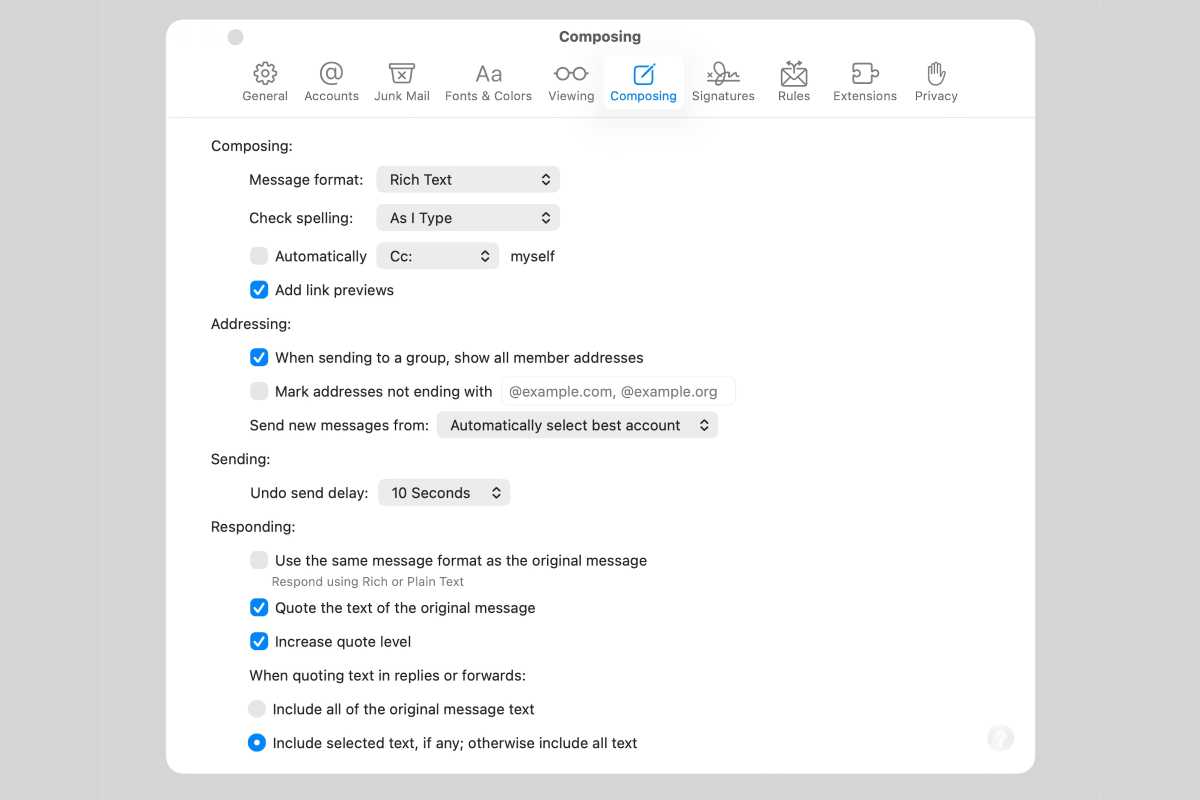This screenshot has height=800, width=1200.
Task: Open the General settings gear icon
Action: click(264, 80)
